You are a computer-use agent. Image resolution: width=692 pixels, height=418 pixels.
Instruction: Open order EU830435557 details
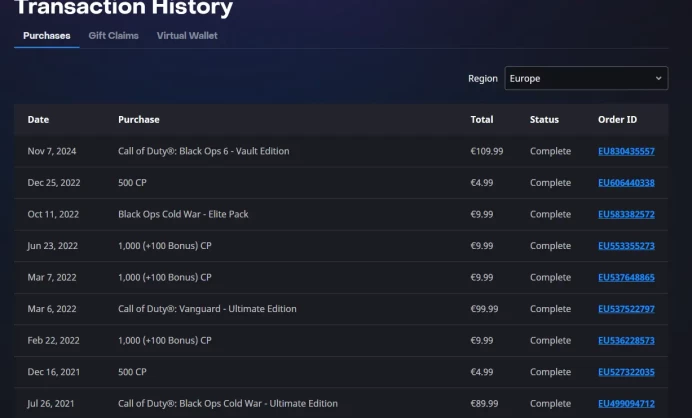pyautogui.click(x=626, y=151)
